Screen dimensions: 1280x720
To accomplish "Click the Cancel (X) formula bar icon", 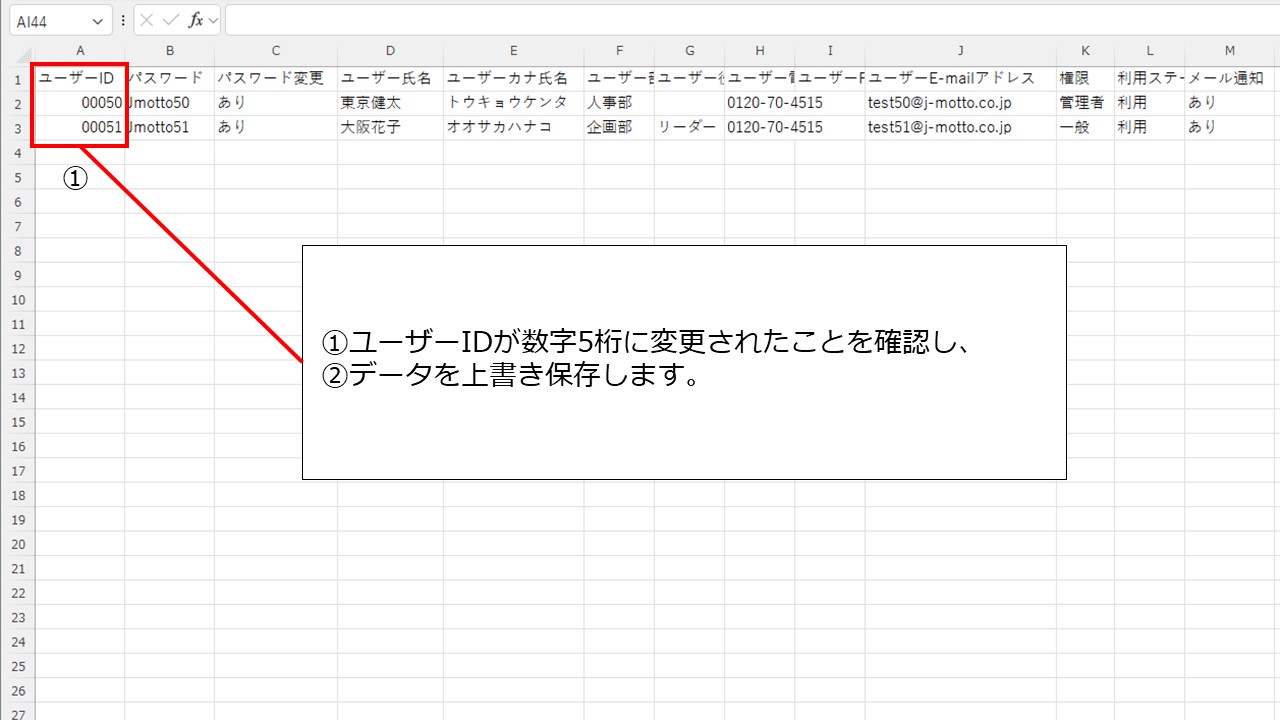I will click(148, 20).
